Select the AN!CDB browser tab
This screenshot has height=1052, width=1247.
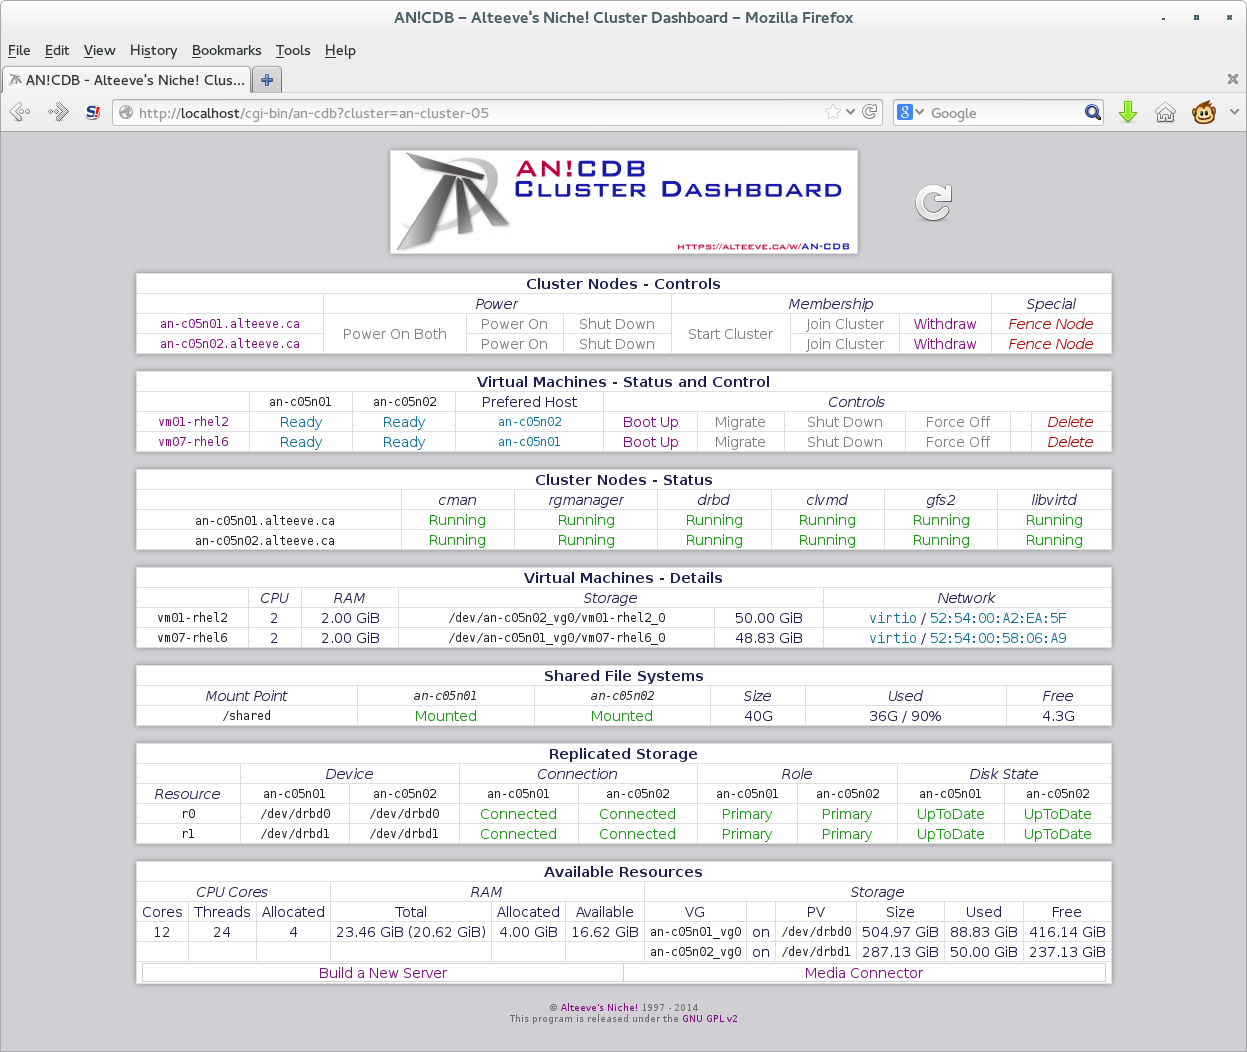[x=127, y=80]
